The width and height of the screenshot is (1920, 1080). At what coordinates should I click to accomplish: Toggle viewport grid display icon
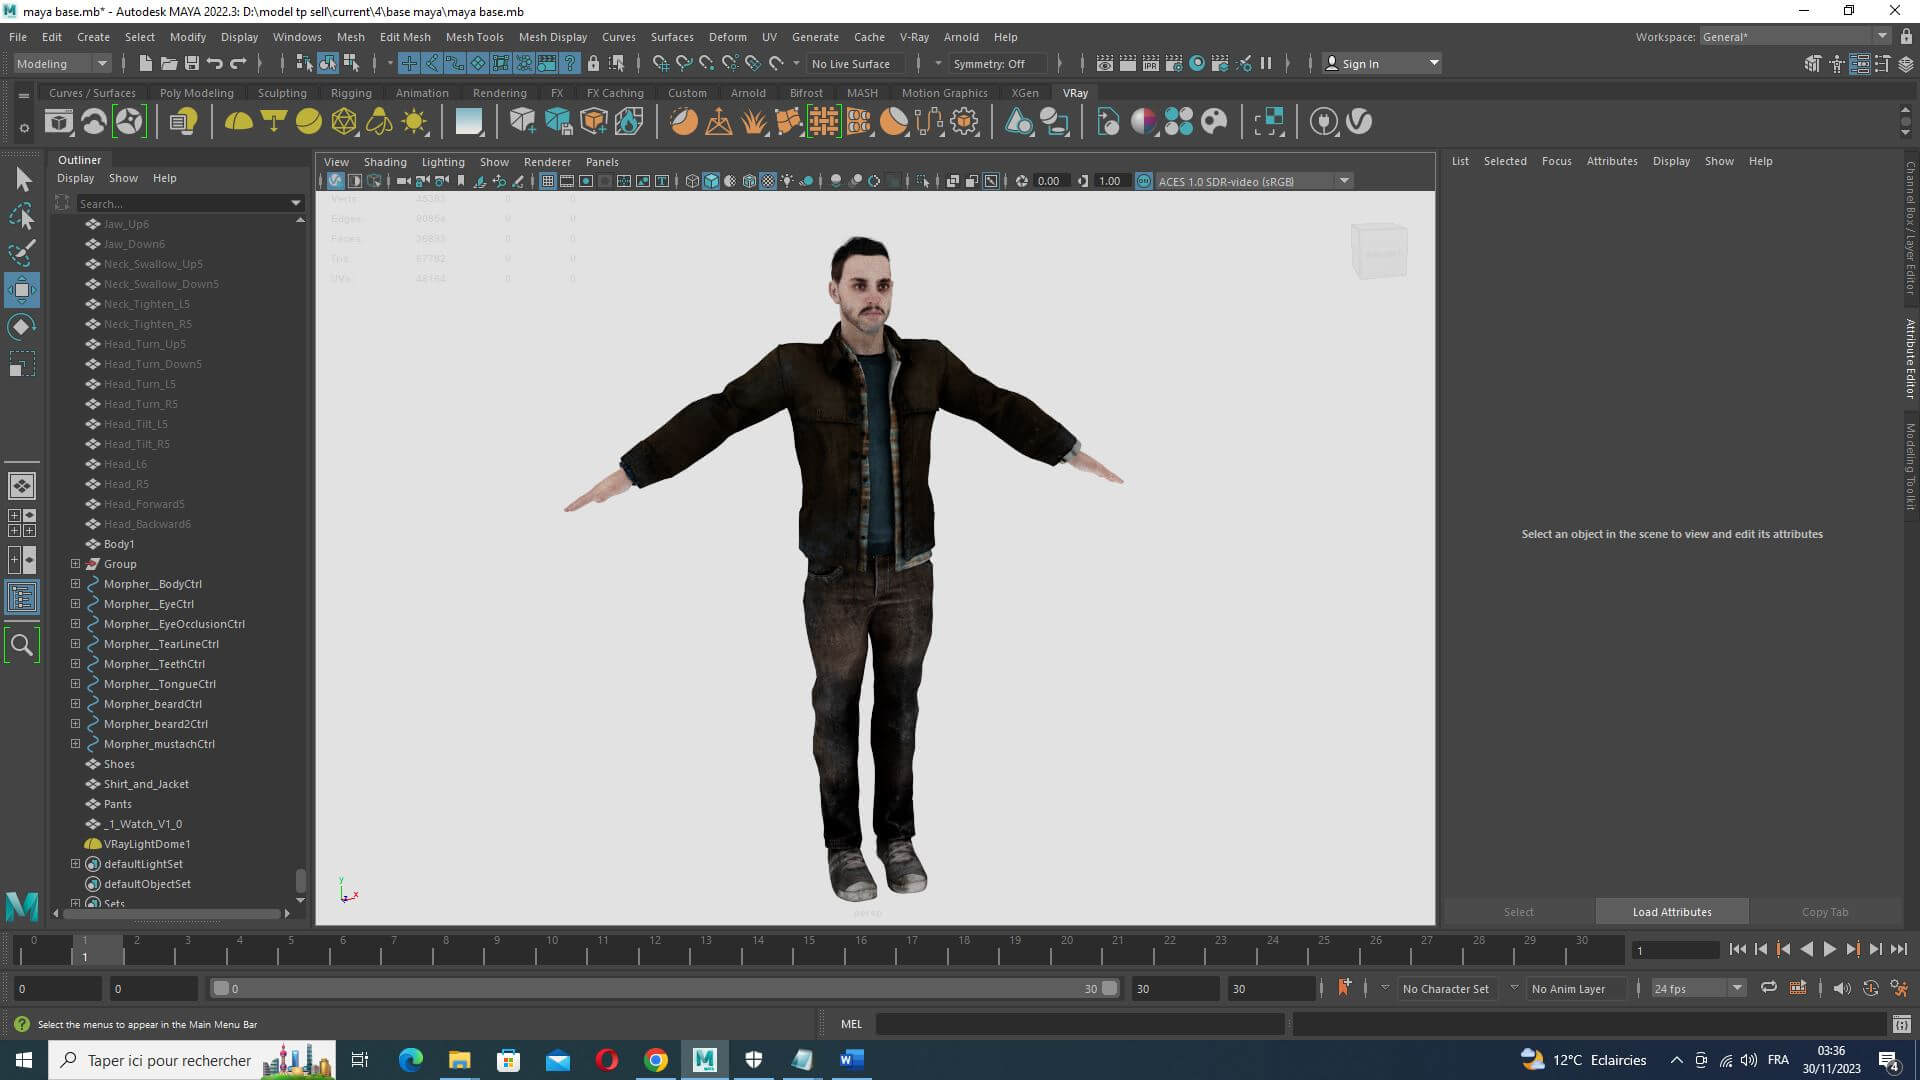click(x=548, y=181)
